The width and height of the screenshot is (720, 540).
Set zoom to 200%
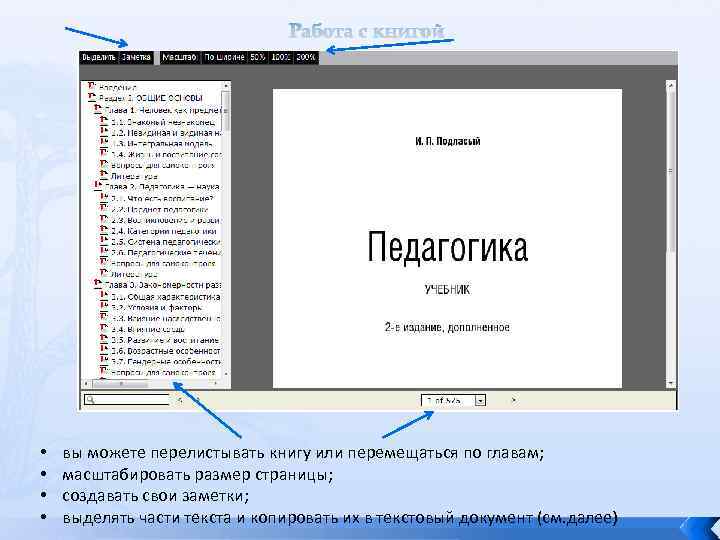click(x=305, y=57)
